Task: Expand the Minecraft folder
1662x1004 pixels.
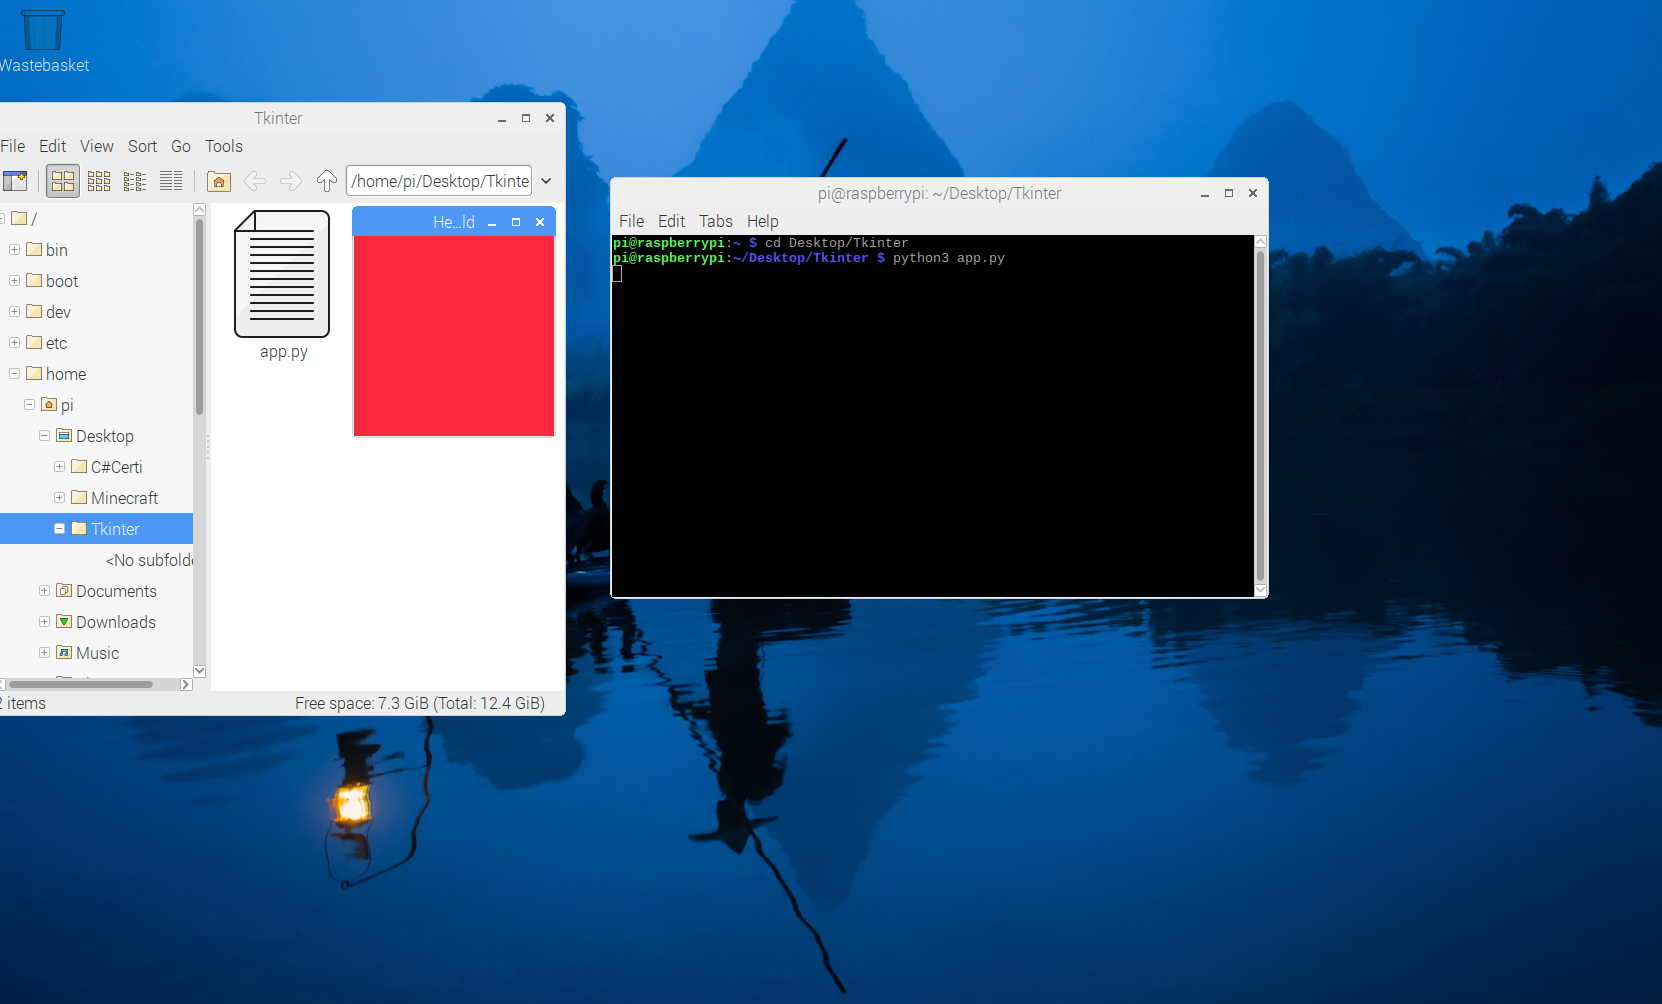Action: 59,497
